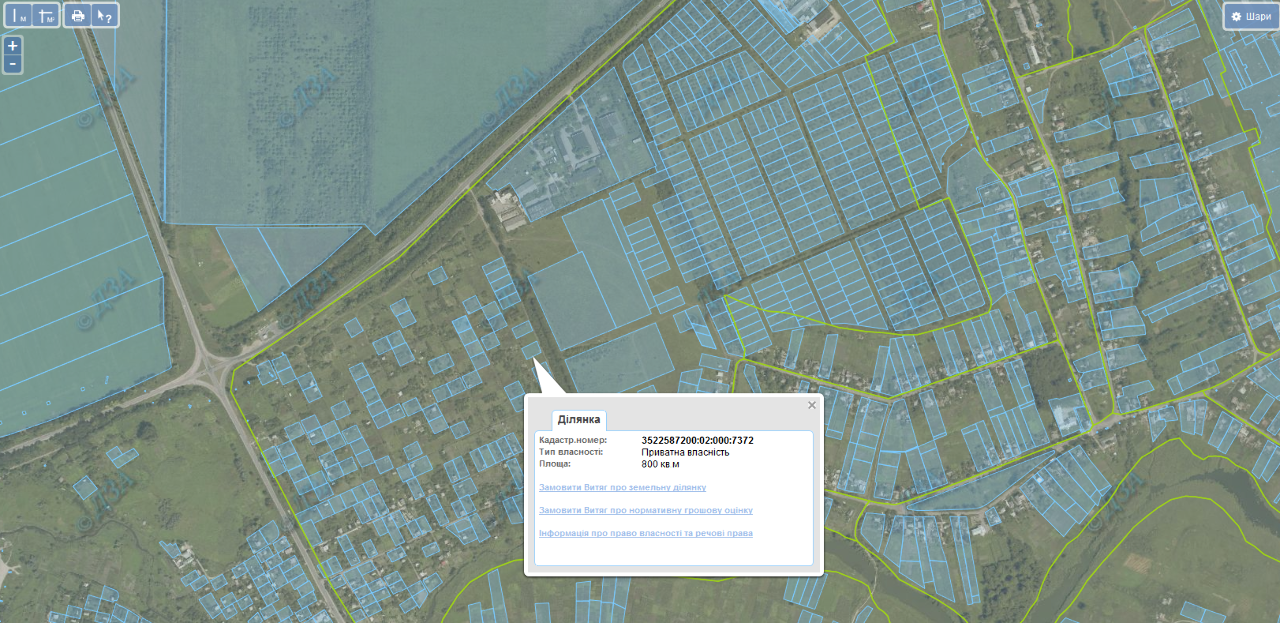Select the Ділянка tab in popup
The image size is (1280, 623).
[579, 419]
